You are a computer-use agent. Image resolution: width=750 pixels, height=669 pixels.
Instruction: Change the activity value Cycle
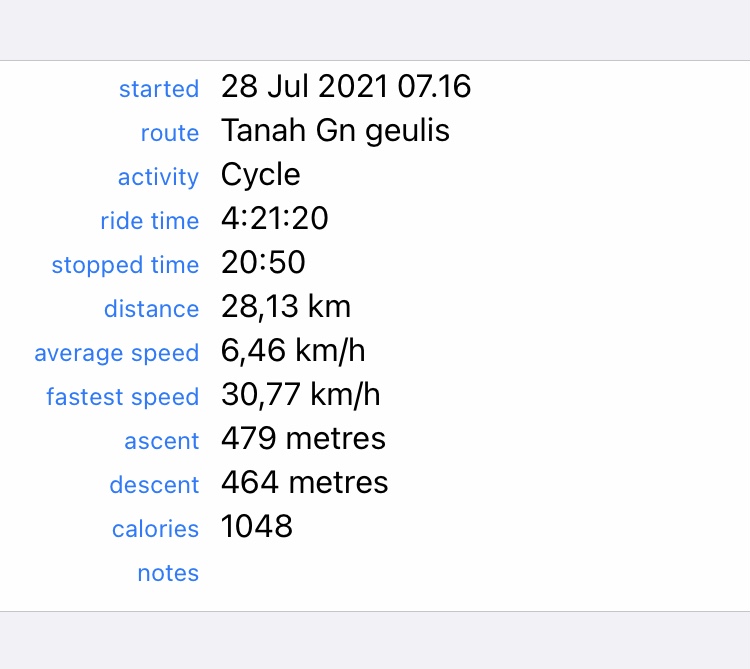pos(260,175)
